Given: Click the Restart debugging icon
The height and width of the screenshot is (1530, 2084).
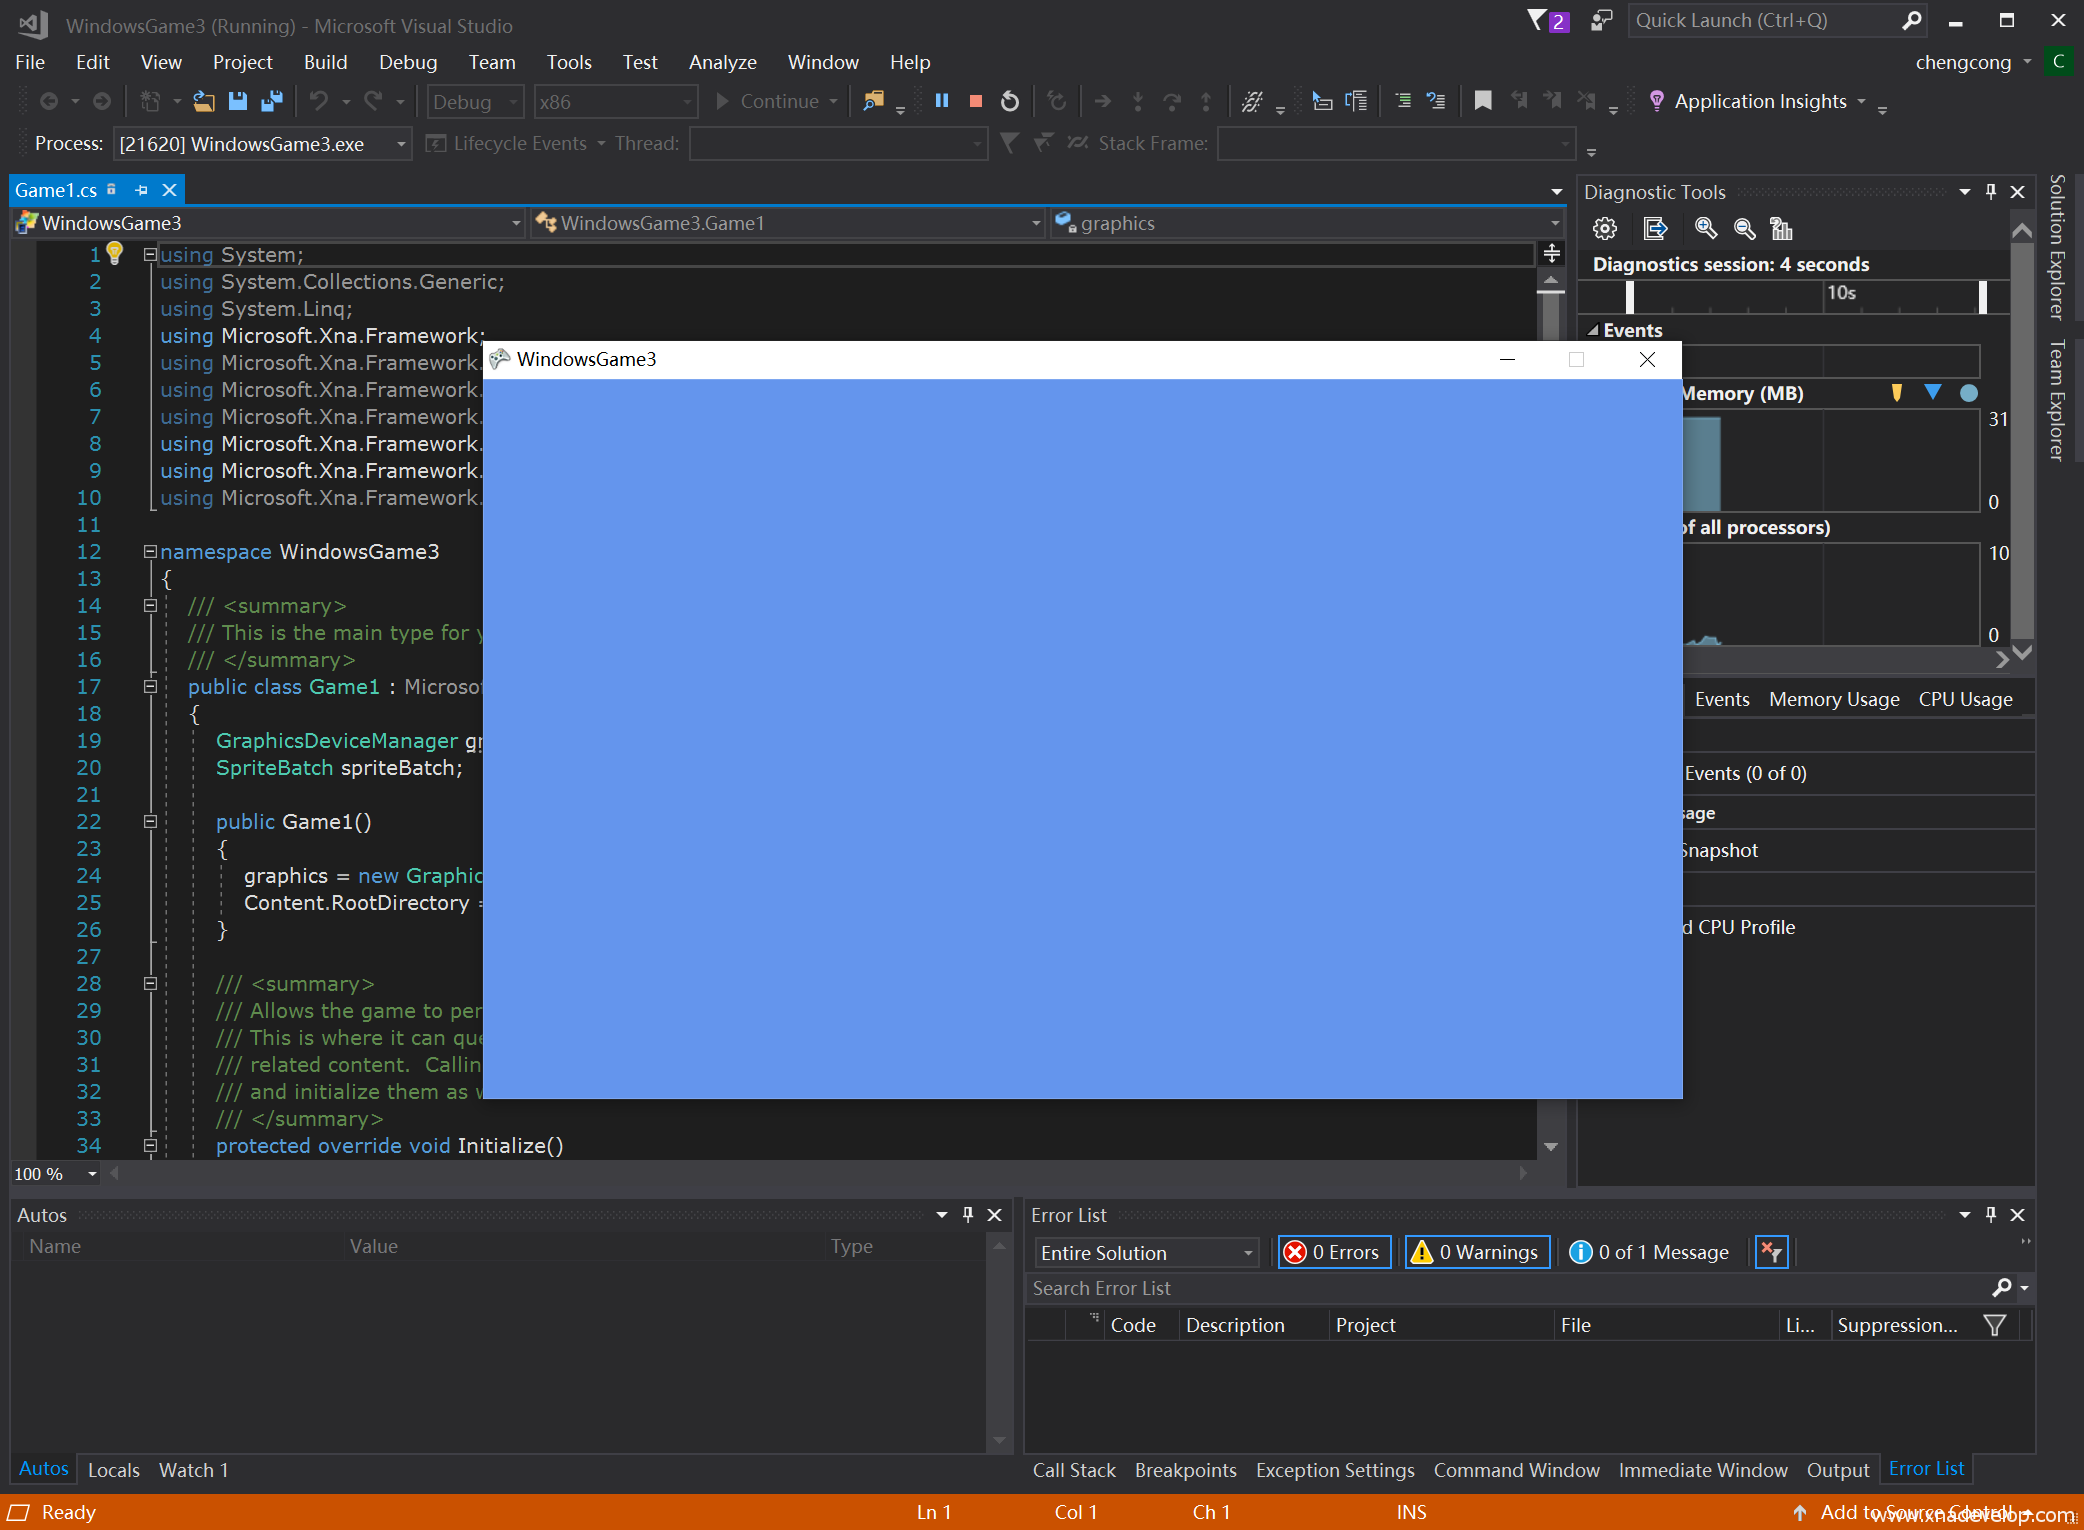Looking at the screenshot, I should [1010, 101].
